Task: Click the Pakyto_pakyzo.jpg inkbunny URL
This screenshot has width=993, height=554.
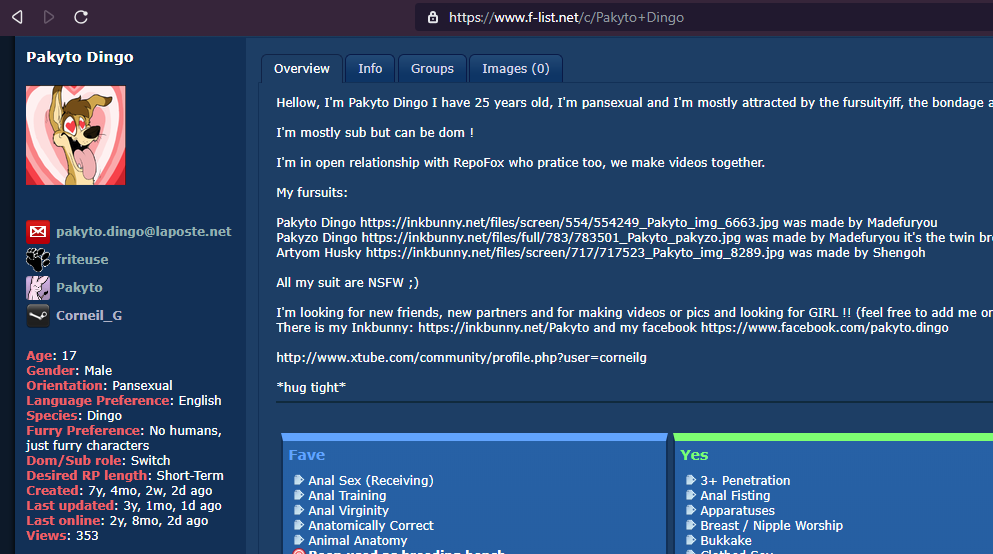Action: coord(551,238)
